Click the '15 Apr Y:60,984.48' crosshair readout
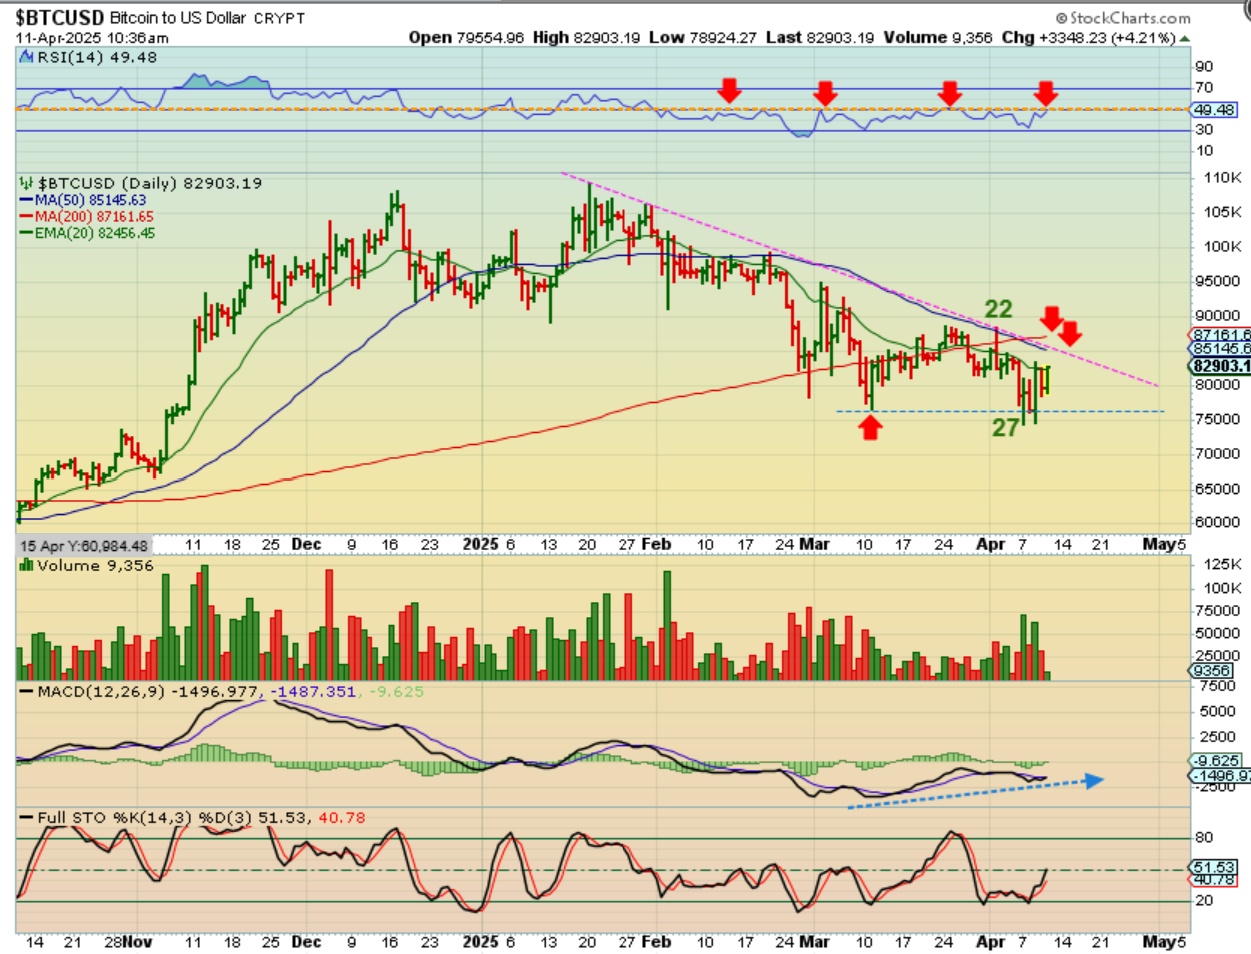The width and height of the screenshot is (1251, 954). coord(84,546)
